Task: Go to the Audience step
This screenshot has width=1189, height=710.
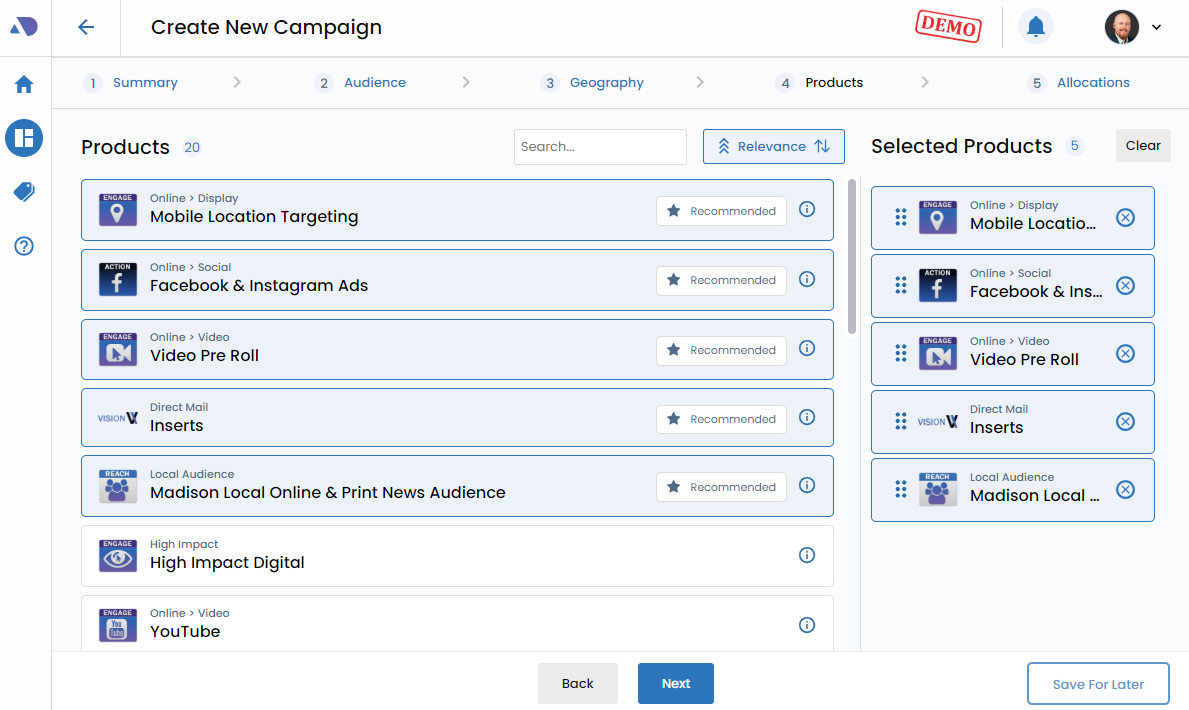Action: tap(374, 83)
